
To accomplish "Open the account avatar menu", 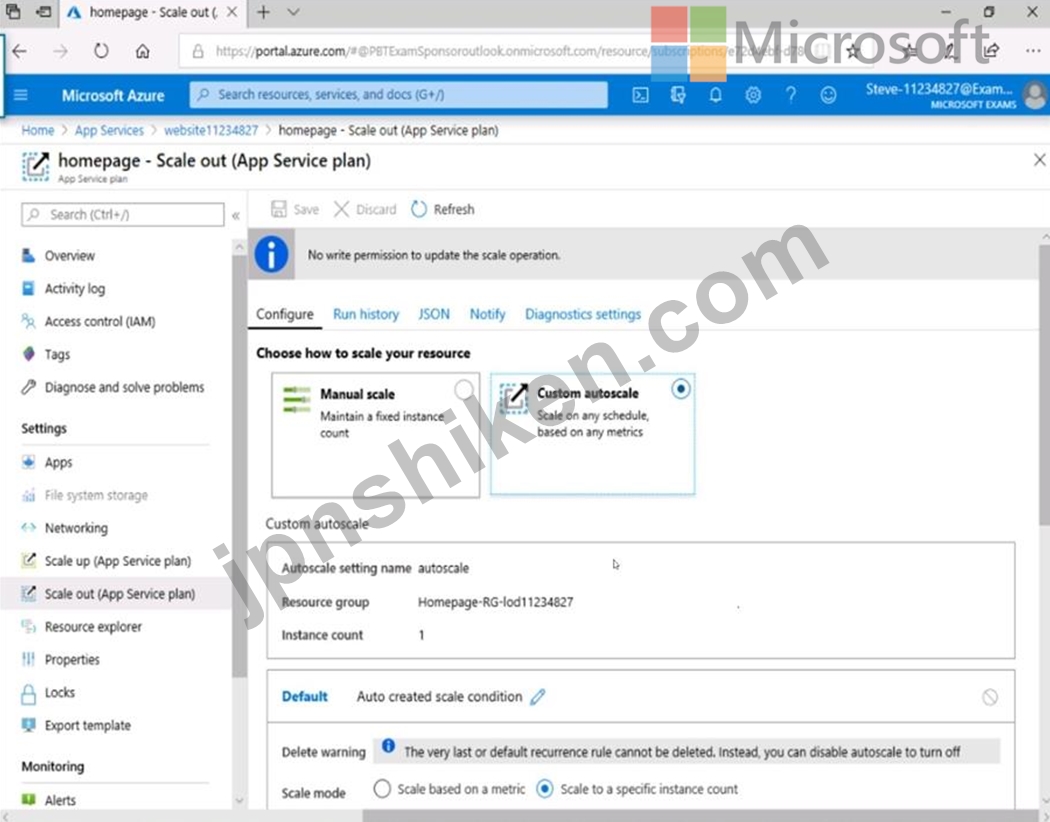I will click(1035, 95).
